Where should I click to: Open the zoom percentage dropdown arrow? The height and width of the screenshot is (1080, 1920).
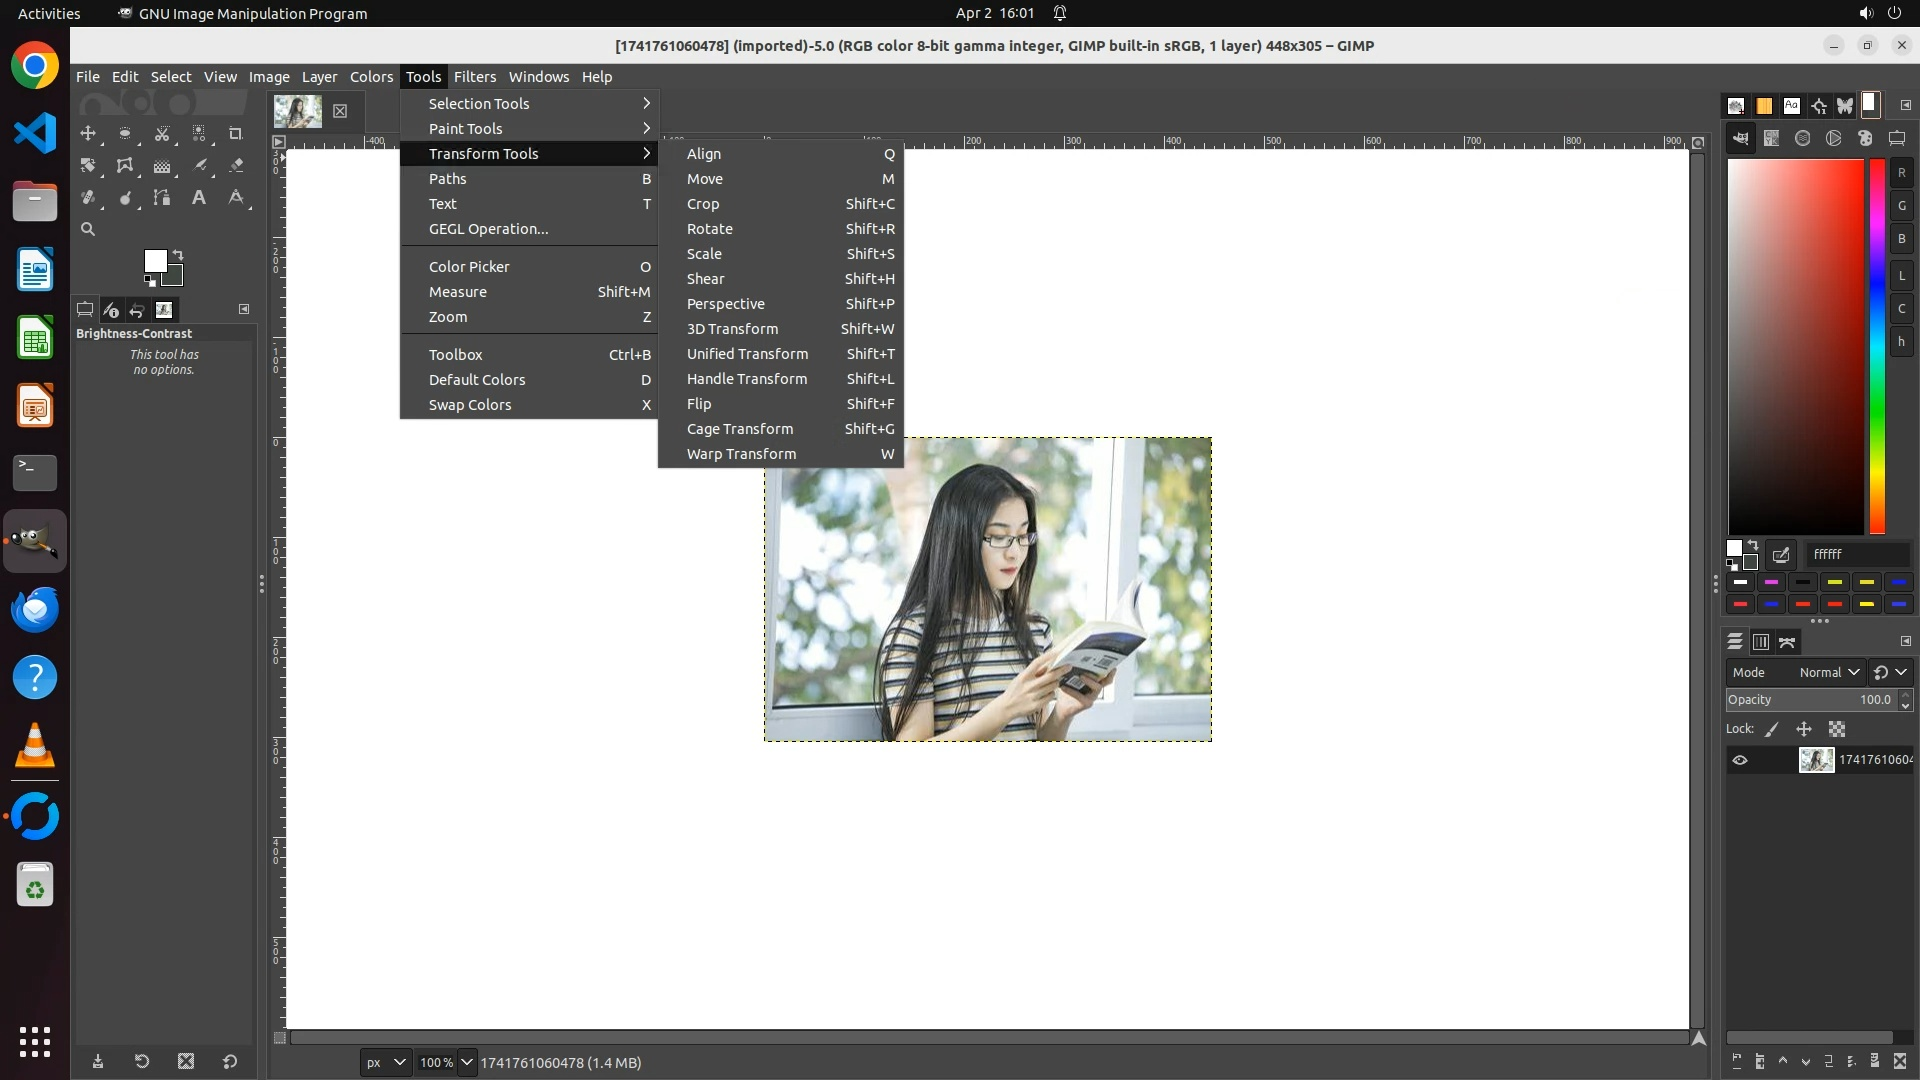466,1063
